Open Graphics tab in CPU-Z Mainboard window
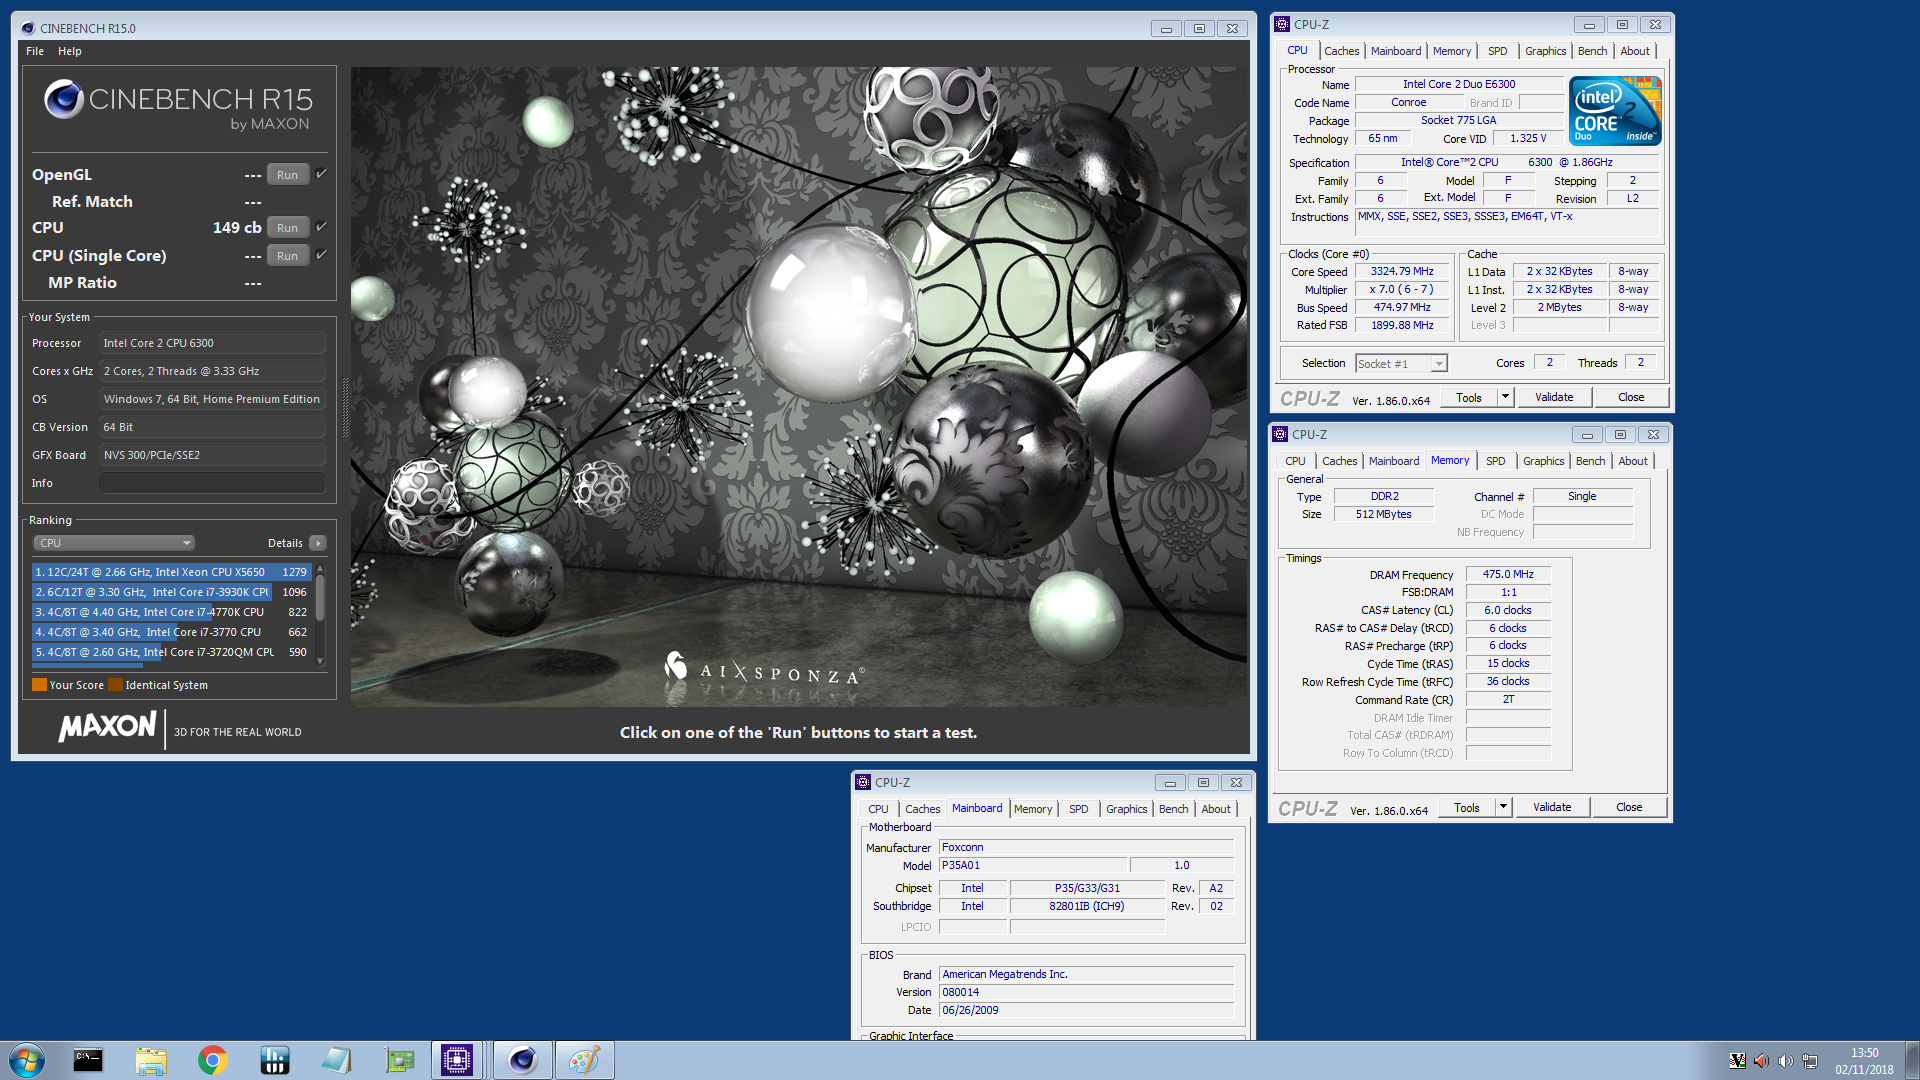 click(x=1126, y=809)
